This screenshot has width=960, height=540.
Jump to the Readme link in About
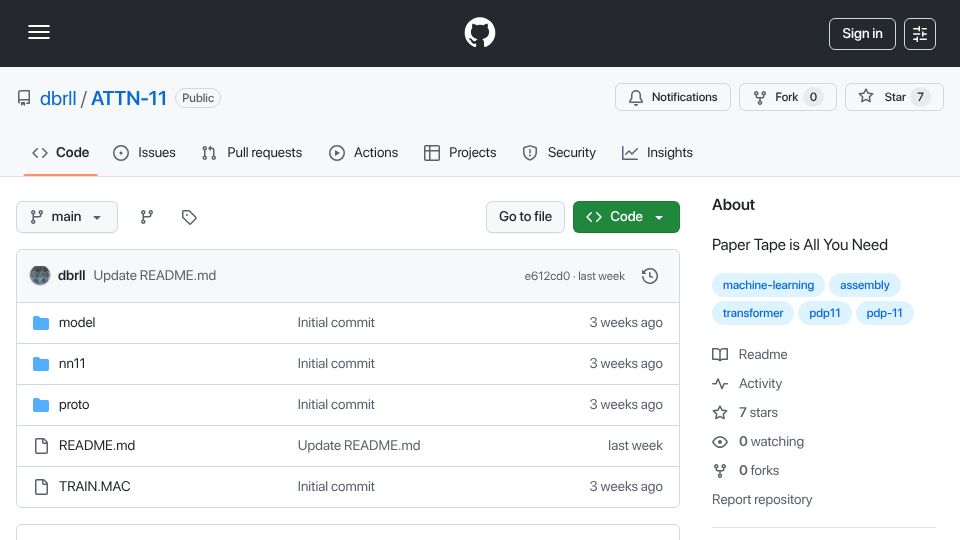click(763, 354)
